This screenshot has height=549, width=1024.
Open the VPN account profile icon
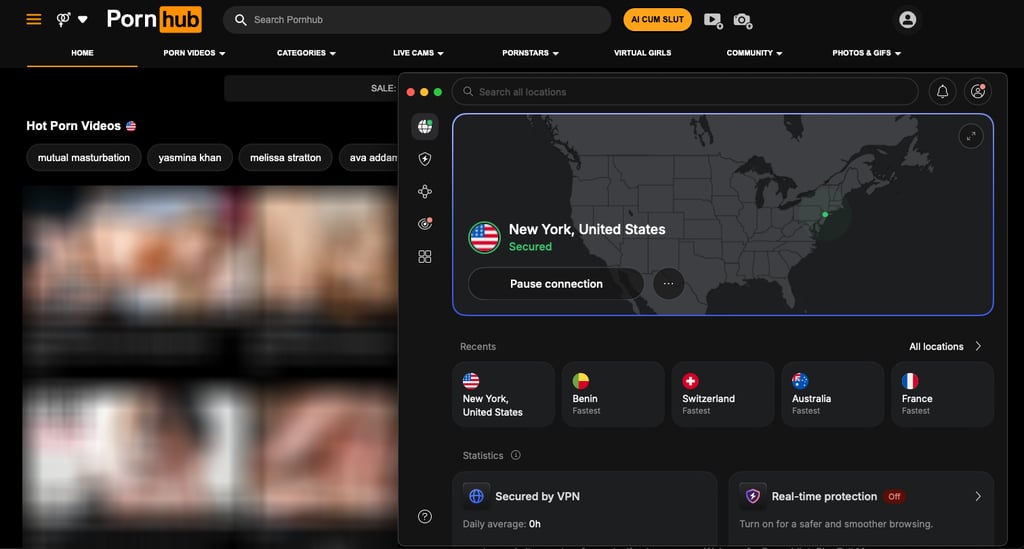(x=978, y=91)
